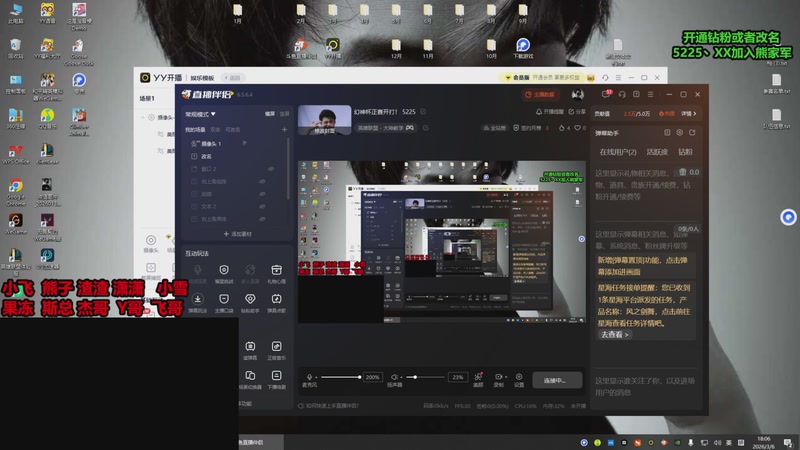Open the beauty filter (美颜) tool
Viewport: 800px width, 450px height.
click(478, 376)
